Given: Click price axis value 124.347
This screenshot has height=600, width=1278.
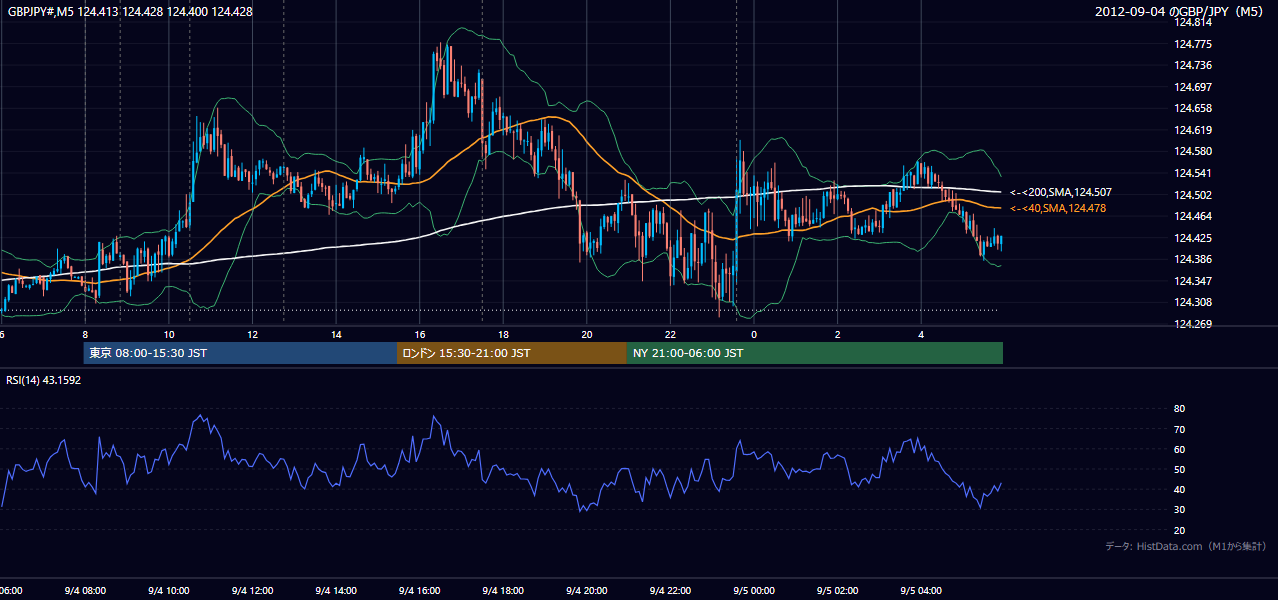Looking at the screenshot, I should tap(1194, 281).
